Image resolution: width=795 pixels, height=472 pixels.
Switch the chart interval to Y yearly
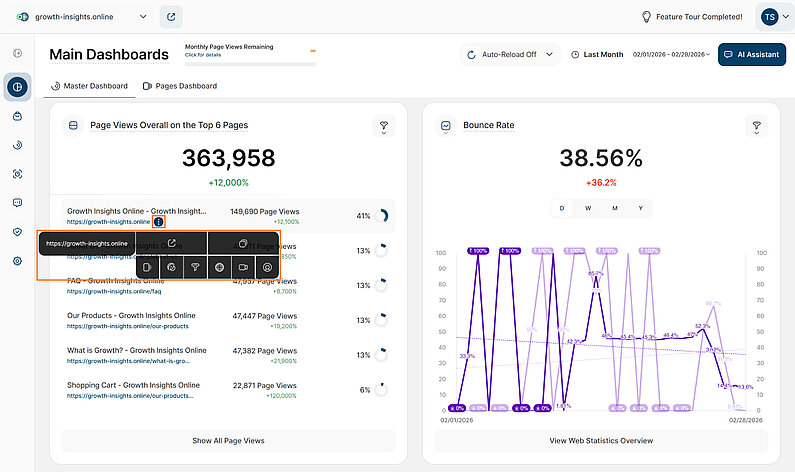640,208
